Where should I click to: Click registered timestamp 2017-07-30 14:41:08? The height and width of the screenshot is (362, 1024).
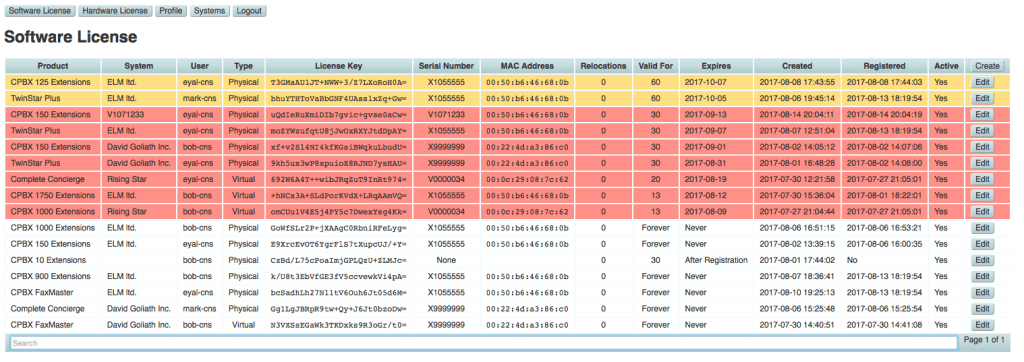click(884, 325)
